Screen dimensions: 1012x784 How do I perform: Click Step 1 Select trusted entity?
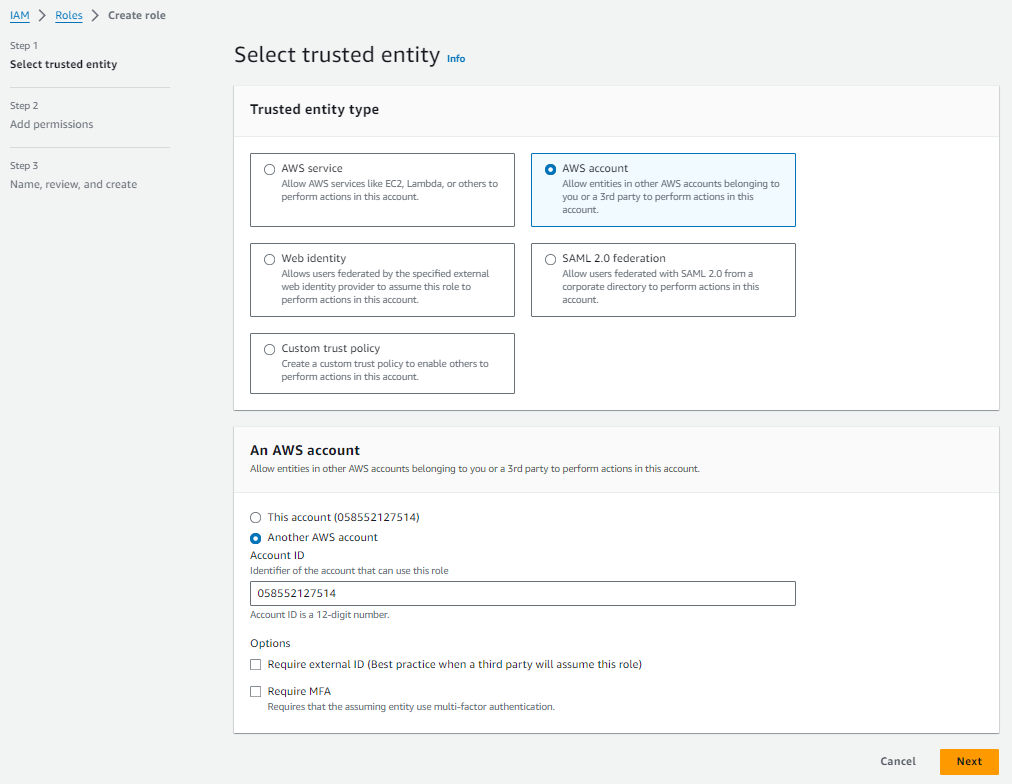click(63, 65)
